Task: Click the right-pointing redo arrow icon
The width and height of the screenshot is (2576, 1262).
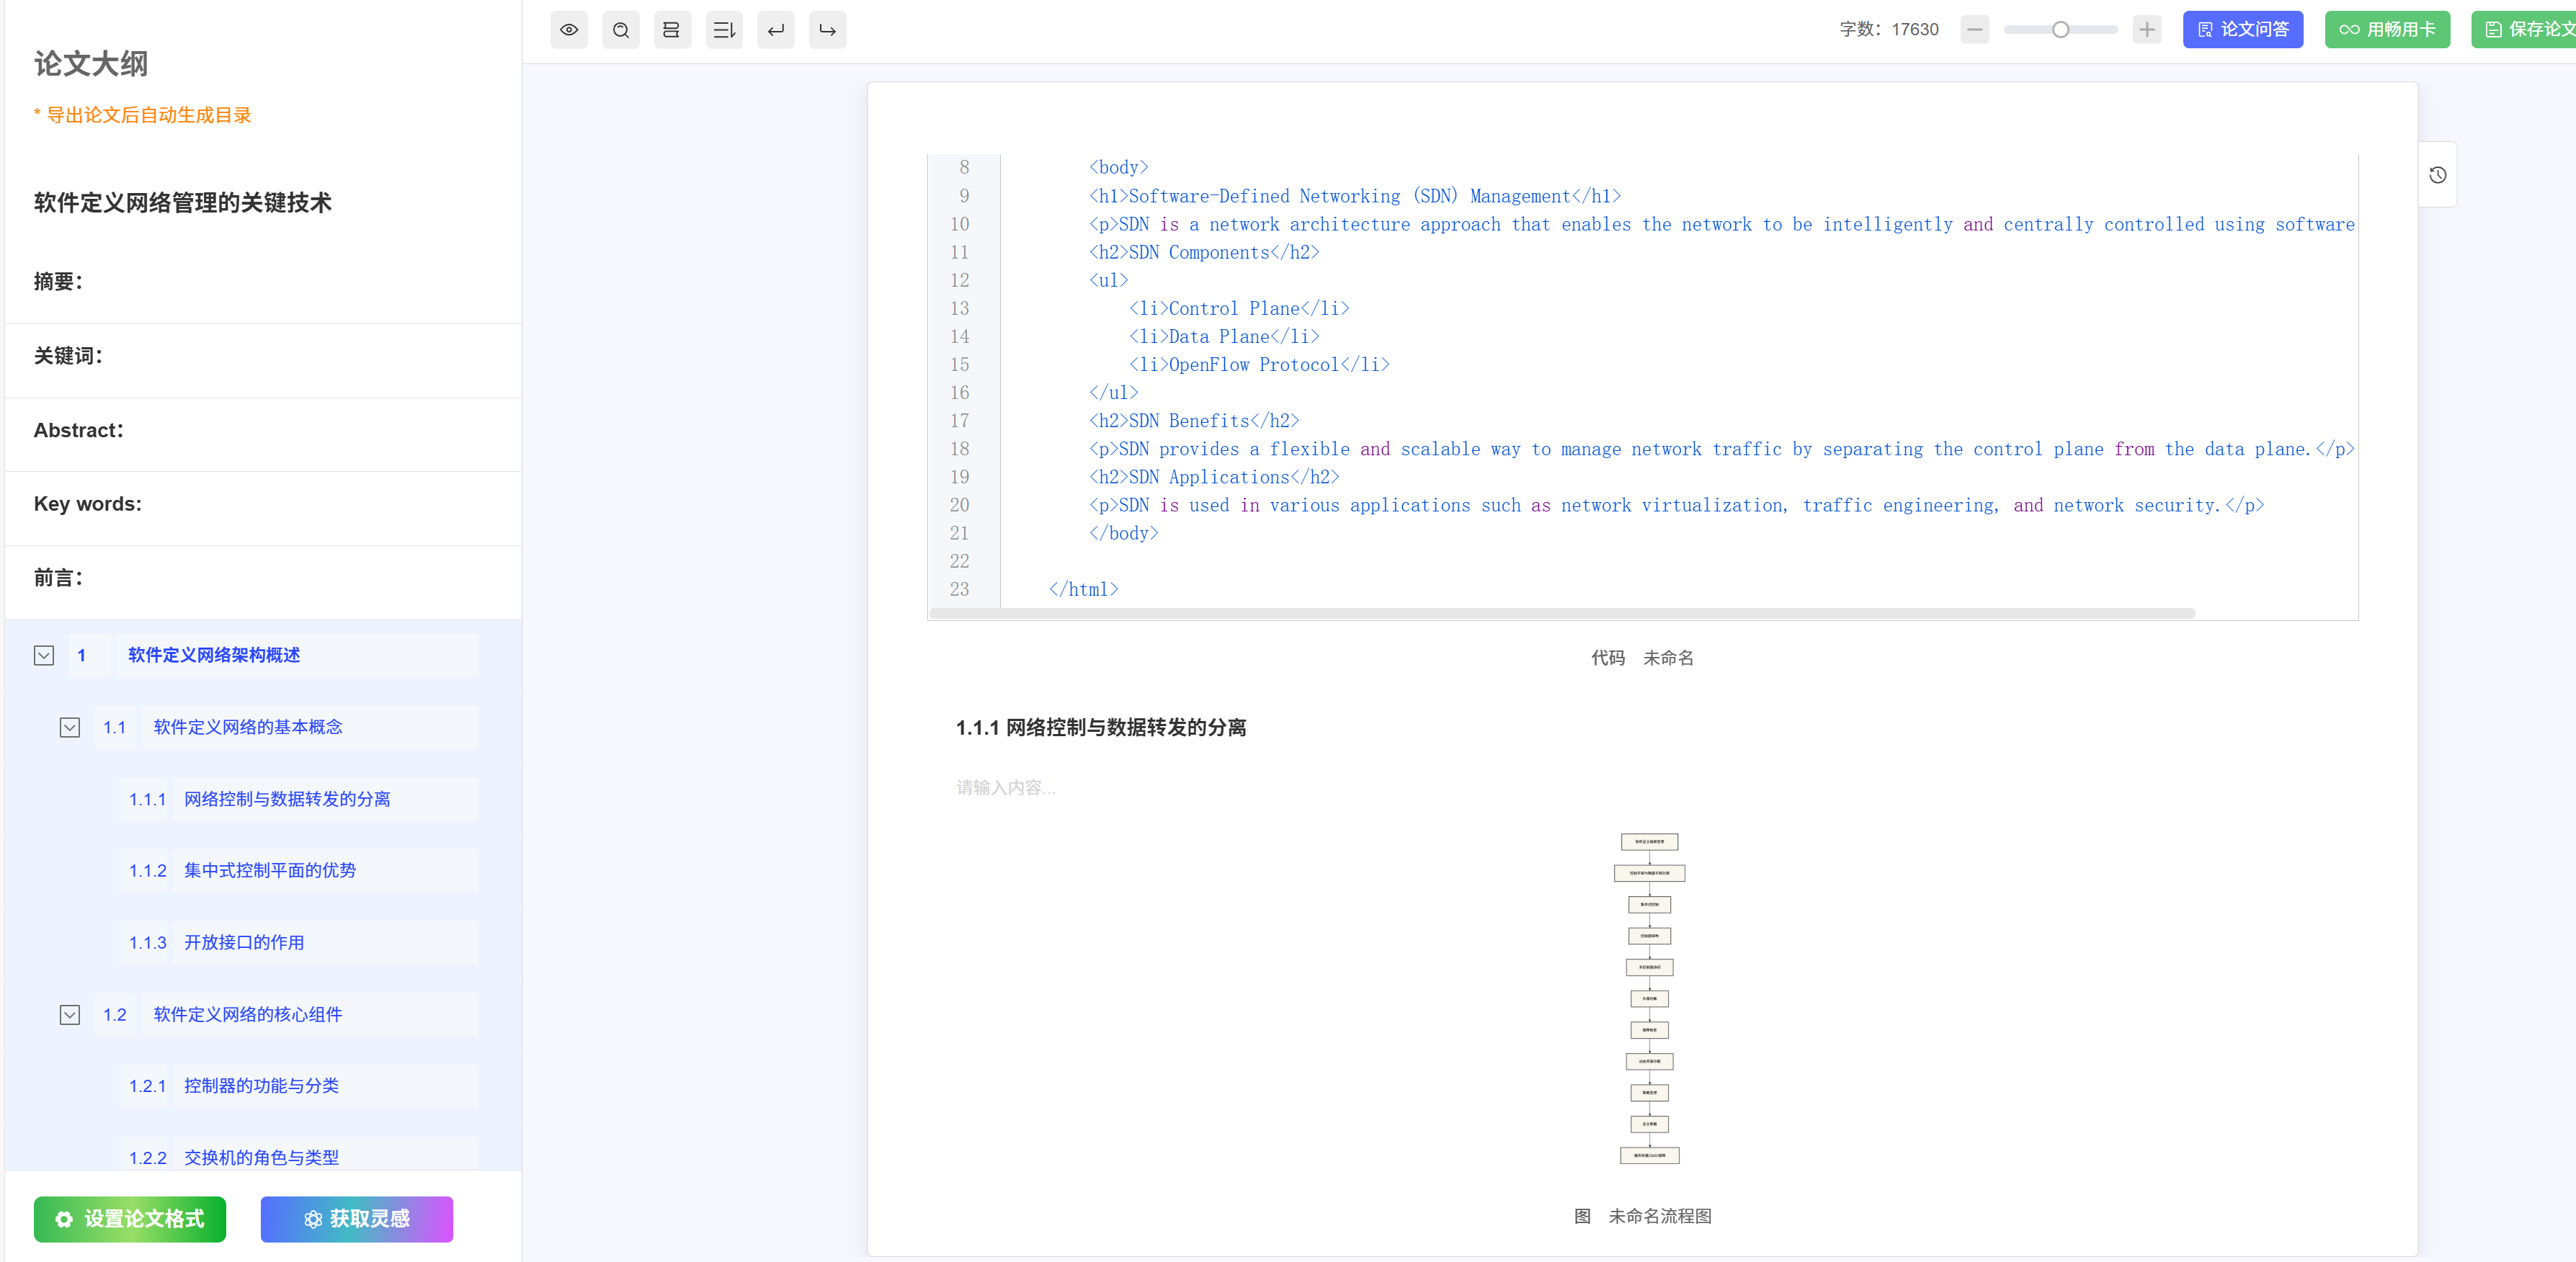Action: pos(827,30)
